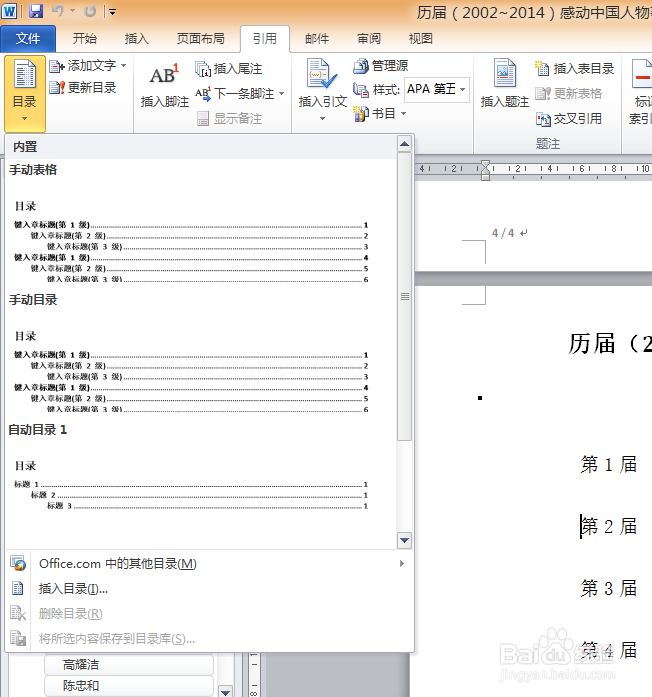The image size is (652, 697).
Task: Click the 目录 table of contents button
Action: coord(25,93)
